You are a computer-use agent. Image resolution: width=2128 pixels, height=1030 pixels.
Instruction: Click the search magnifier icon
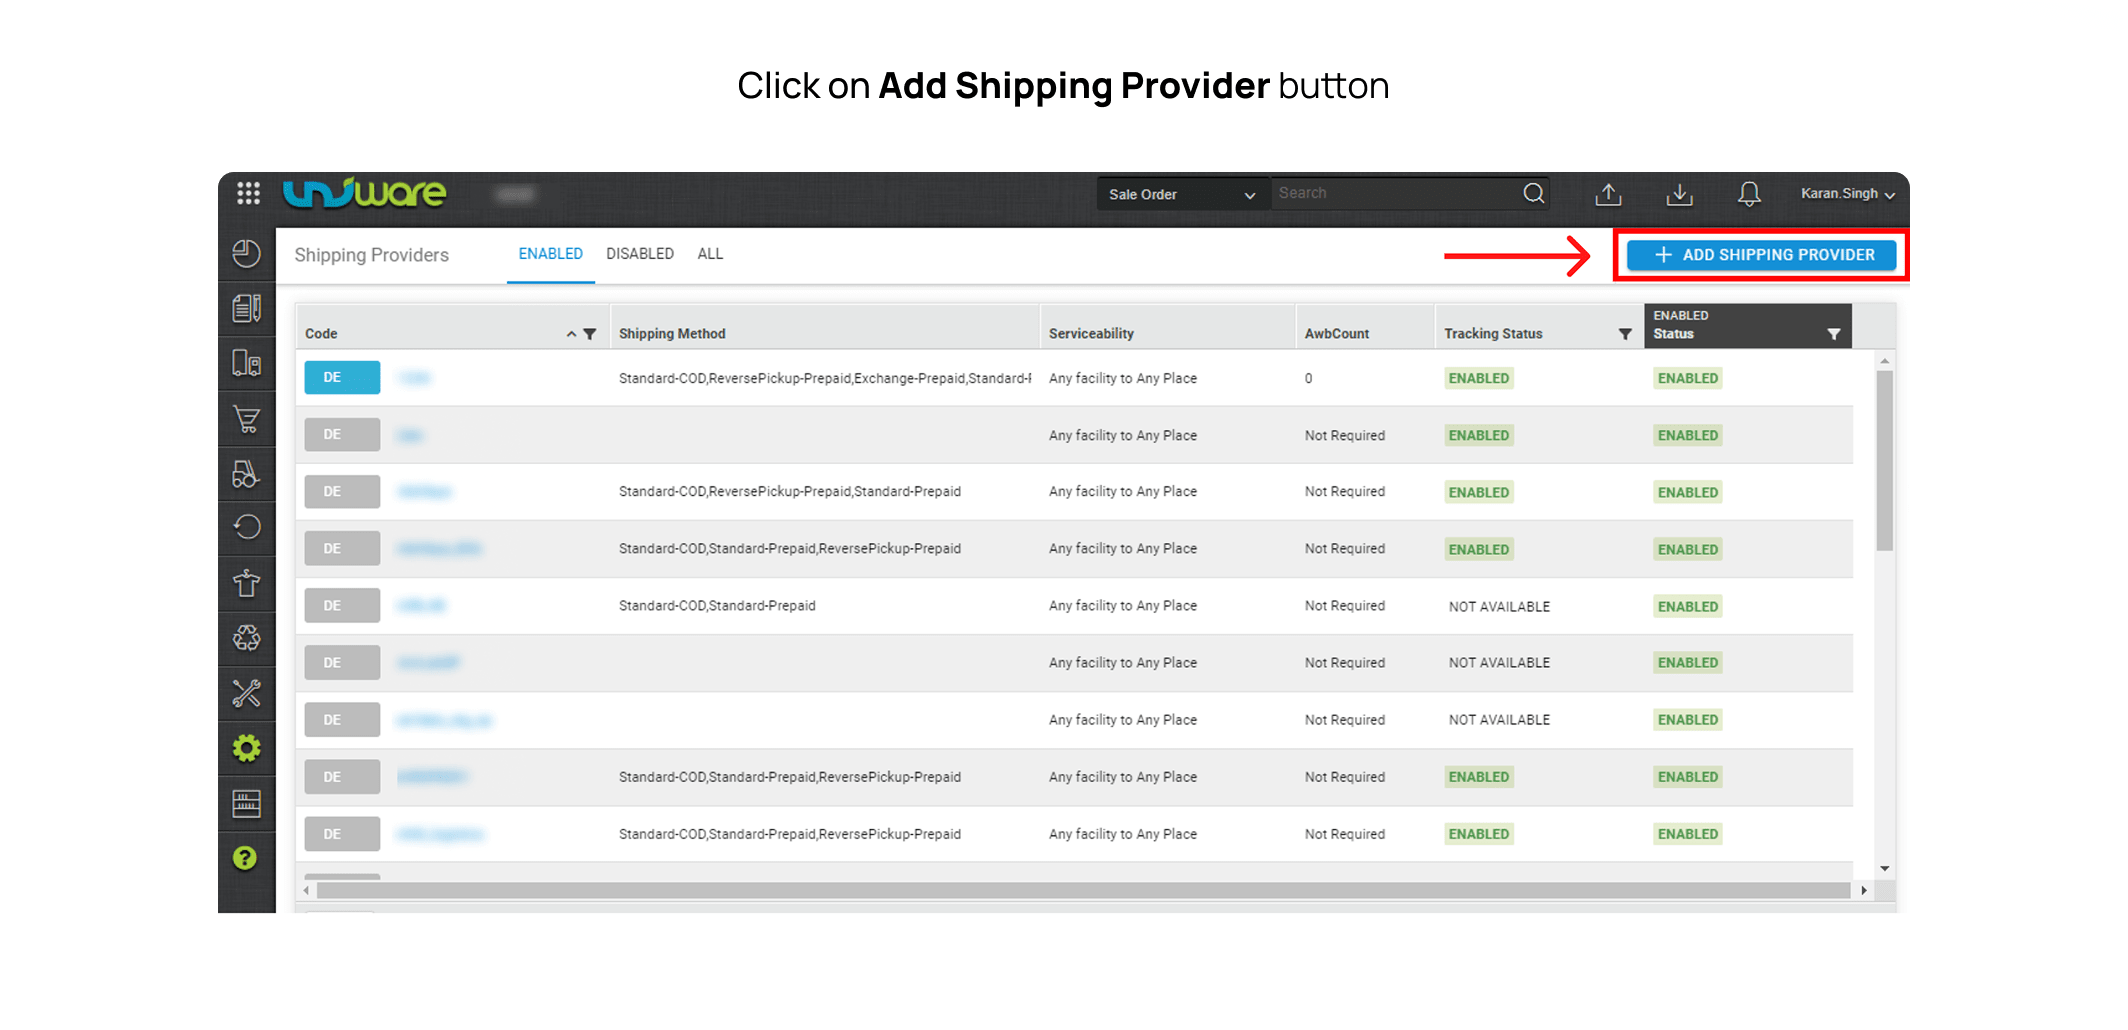click(1533, 193)
